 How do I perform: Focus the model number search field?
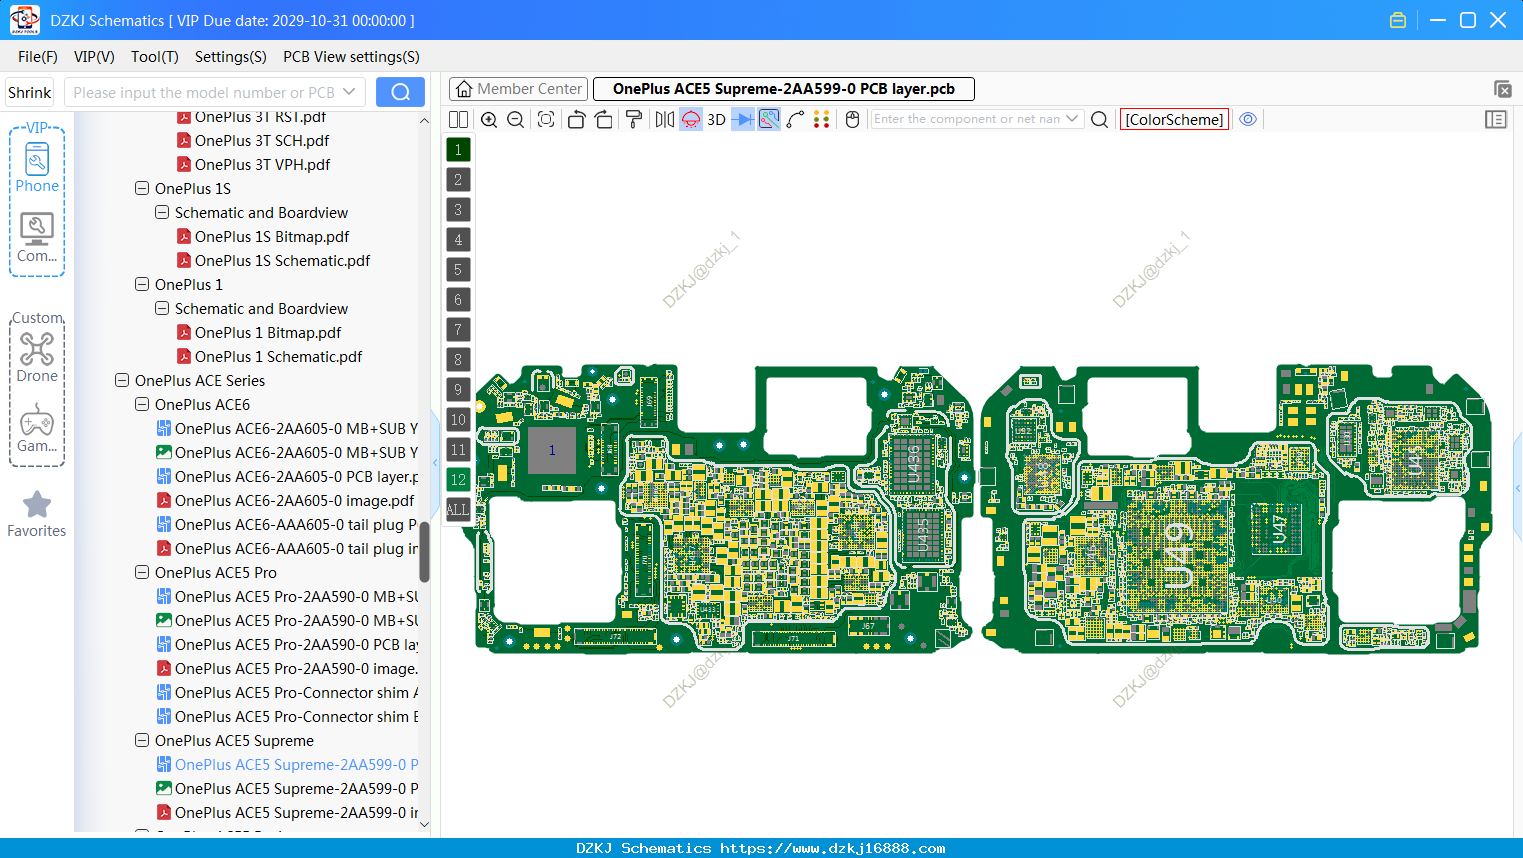tap(203, 92)
